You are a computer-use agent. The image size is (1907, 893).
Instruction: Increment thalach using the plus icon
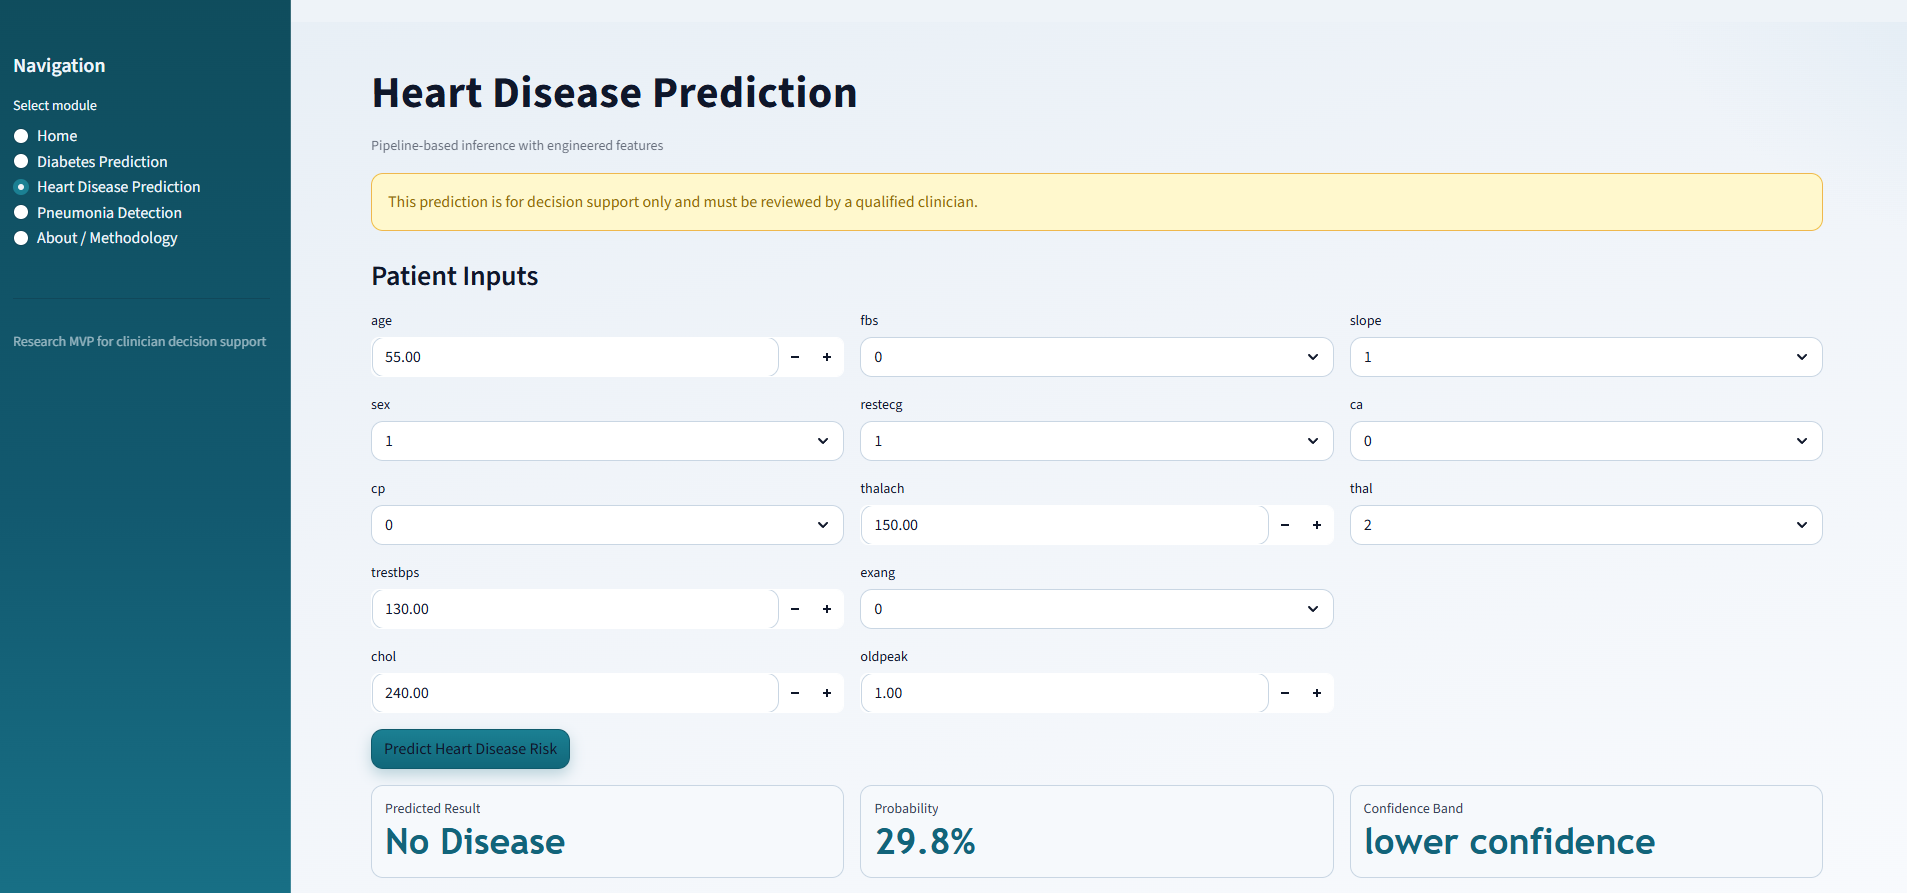click(x=1317, y=525)
